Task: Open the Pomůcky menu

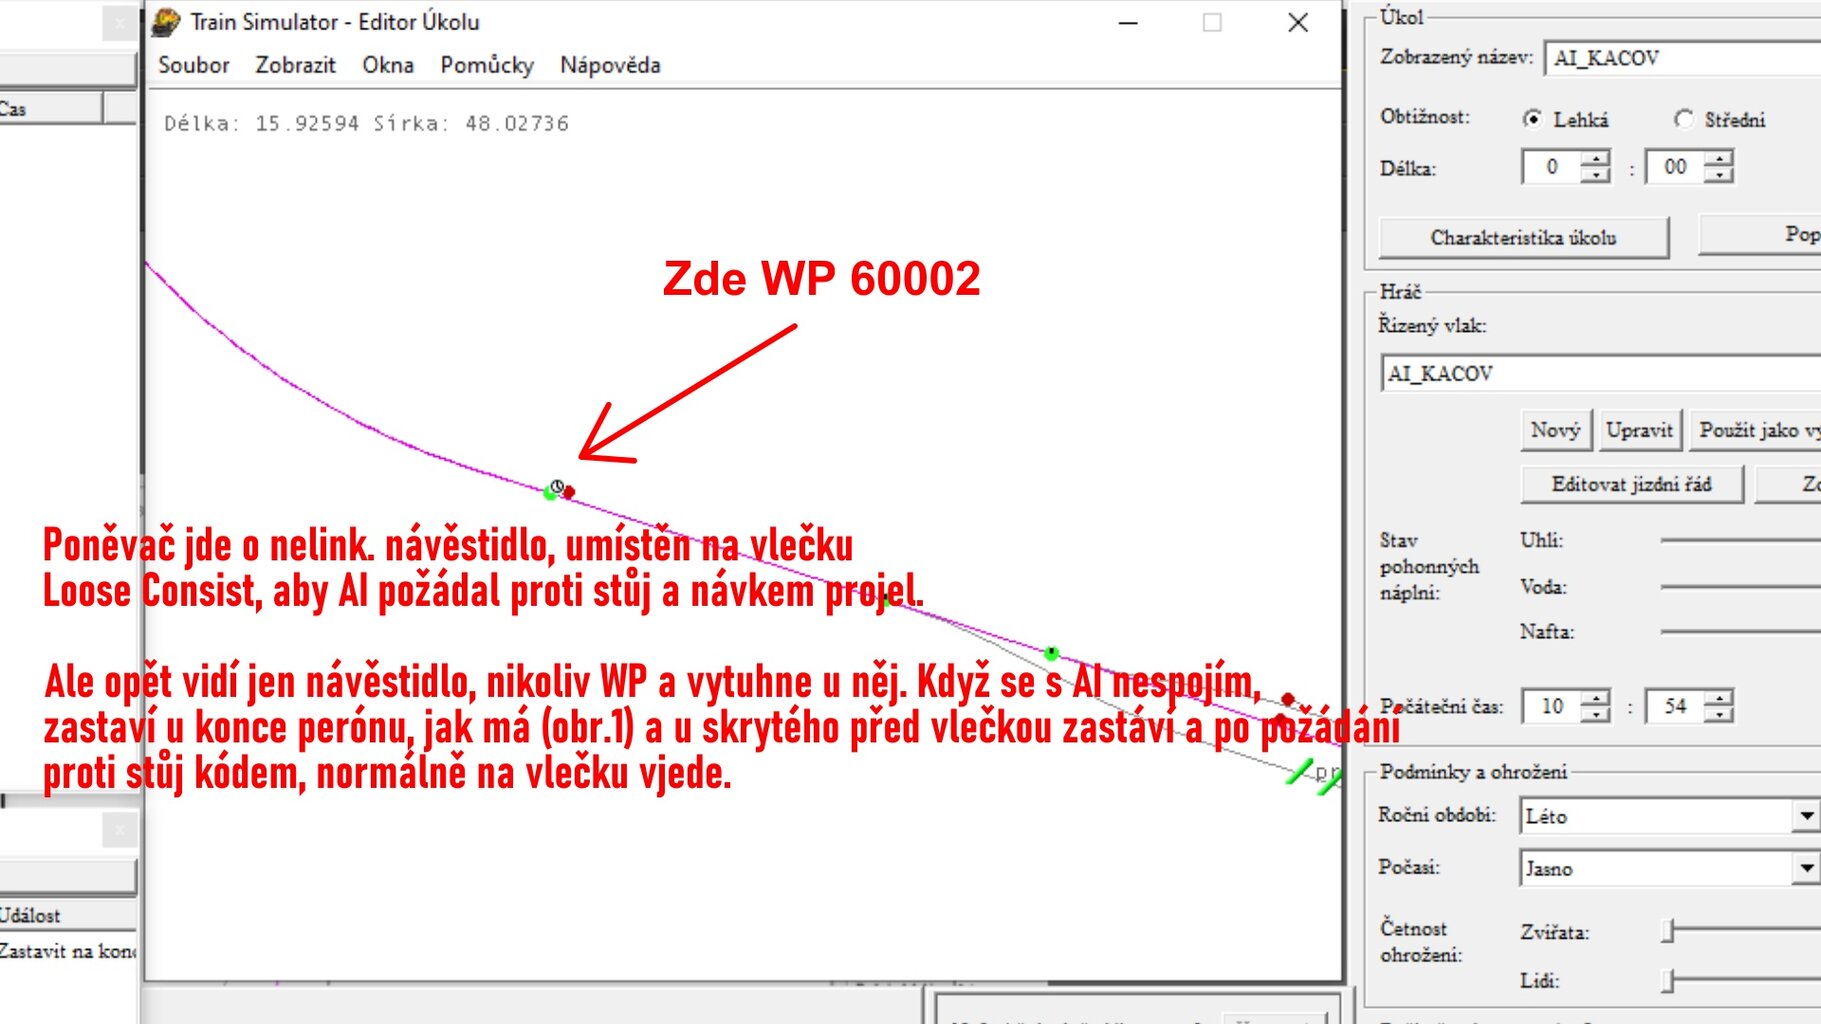Action: click(487, 65)
